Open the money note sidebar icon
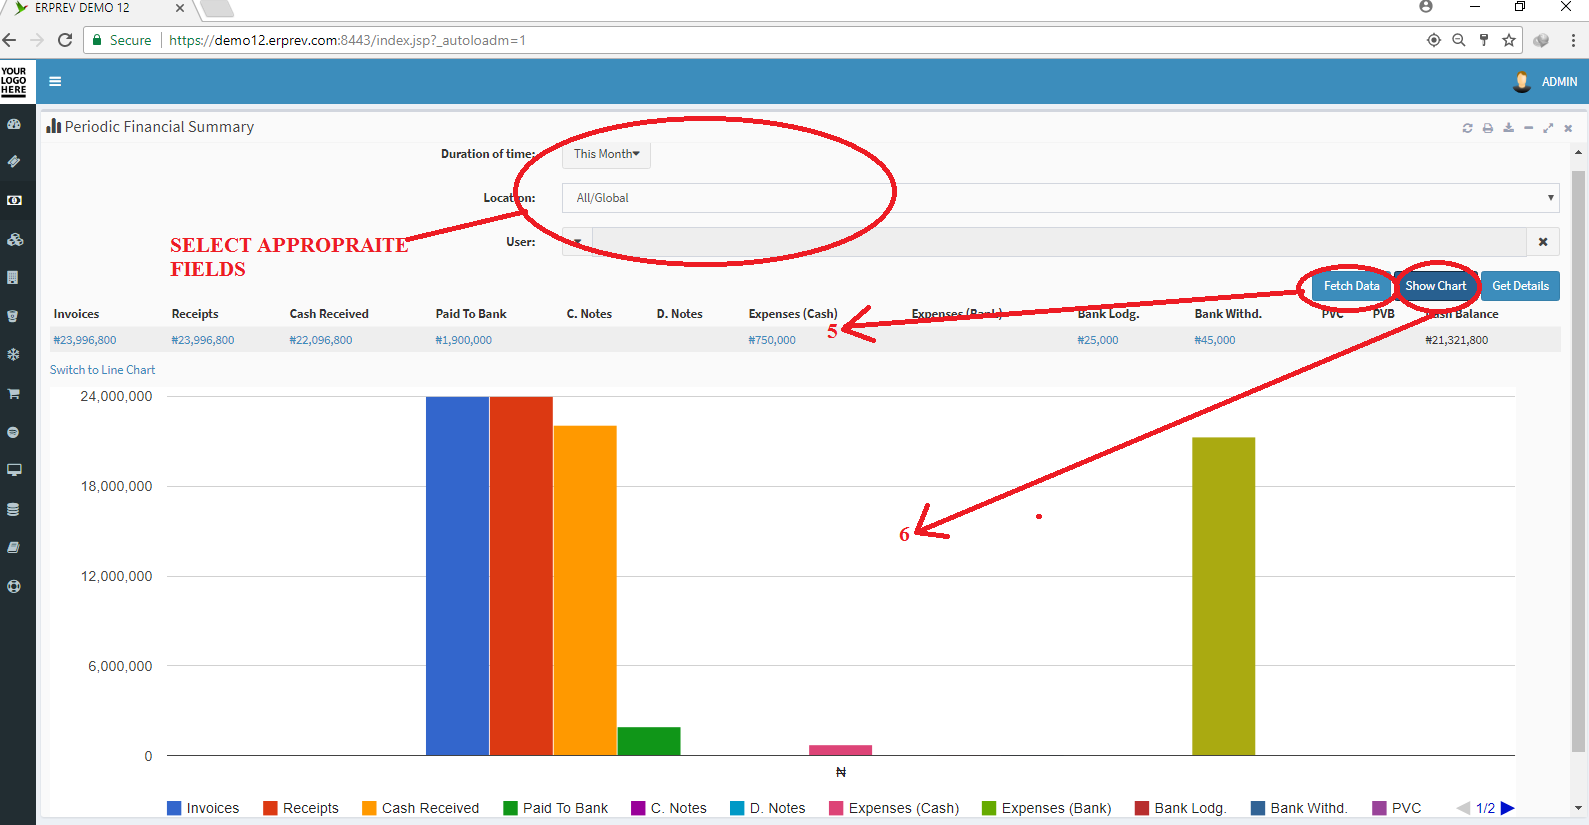This screenshot has width=1589, height=825. click(14, 200)
